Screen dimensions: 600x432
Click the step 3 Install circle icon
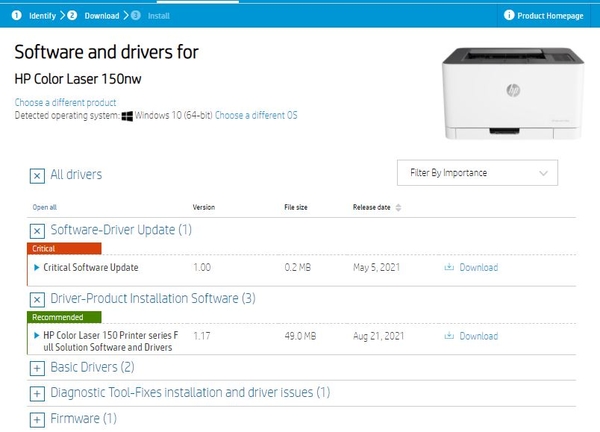[135, 15]
